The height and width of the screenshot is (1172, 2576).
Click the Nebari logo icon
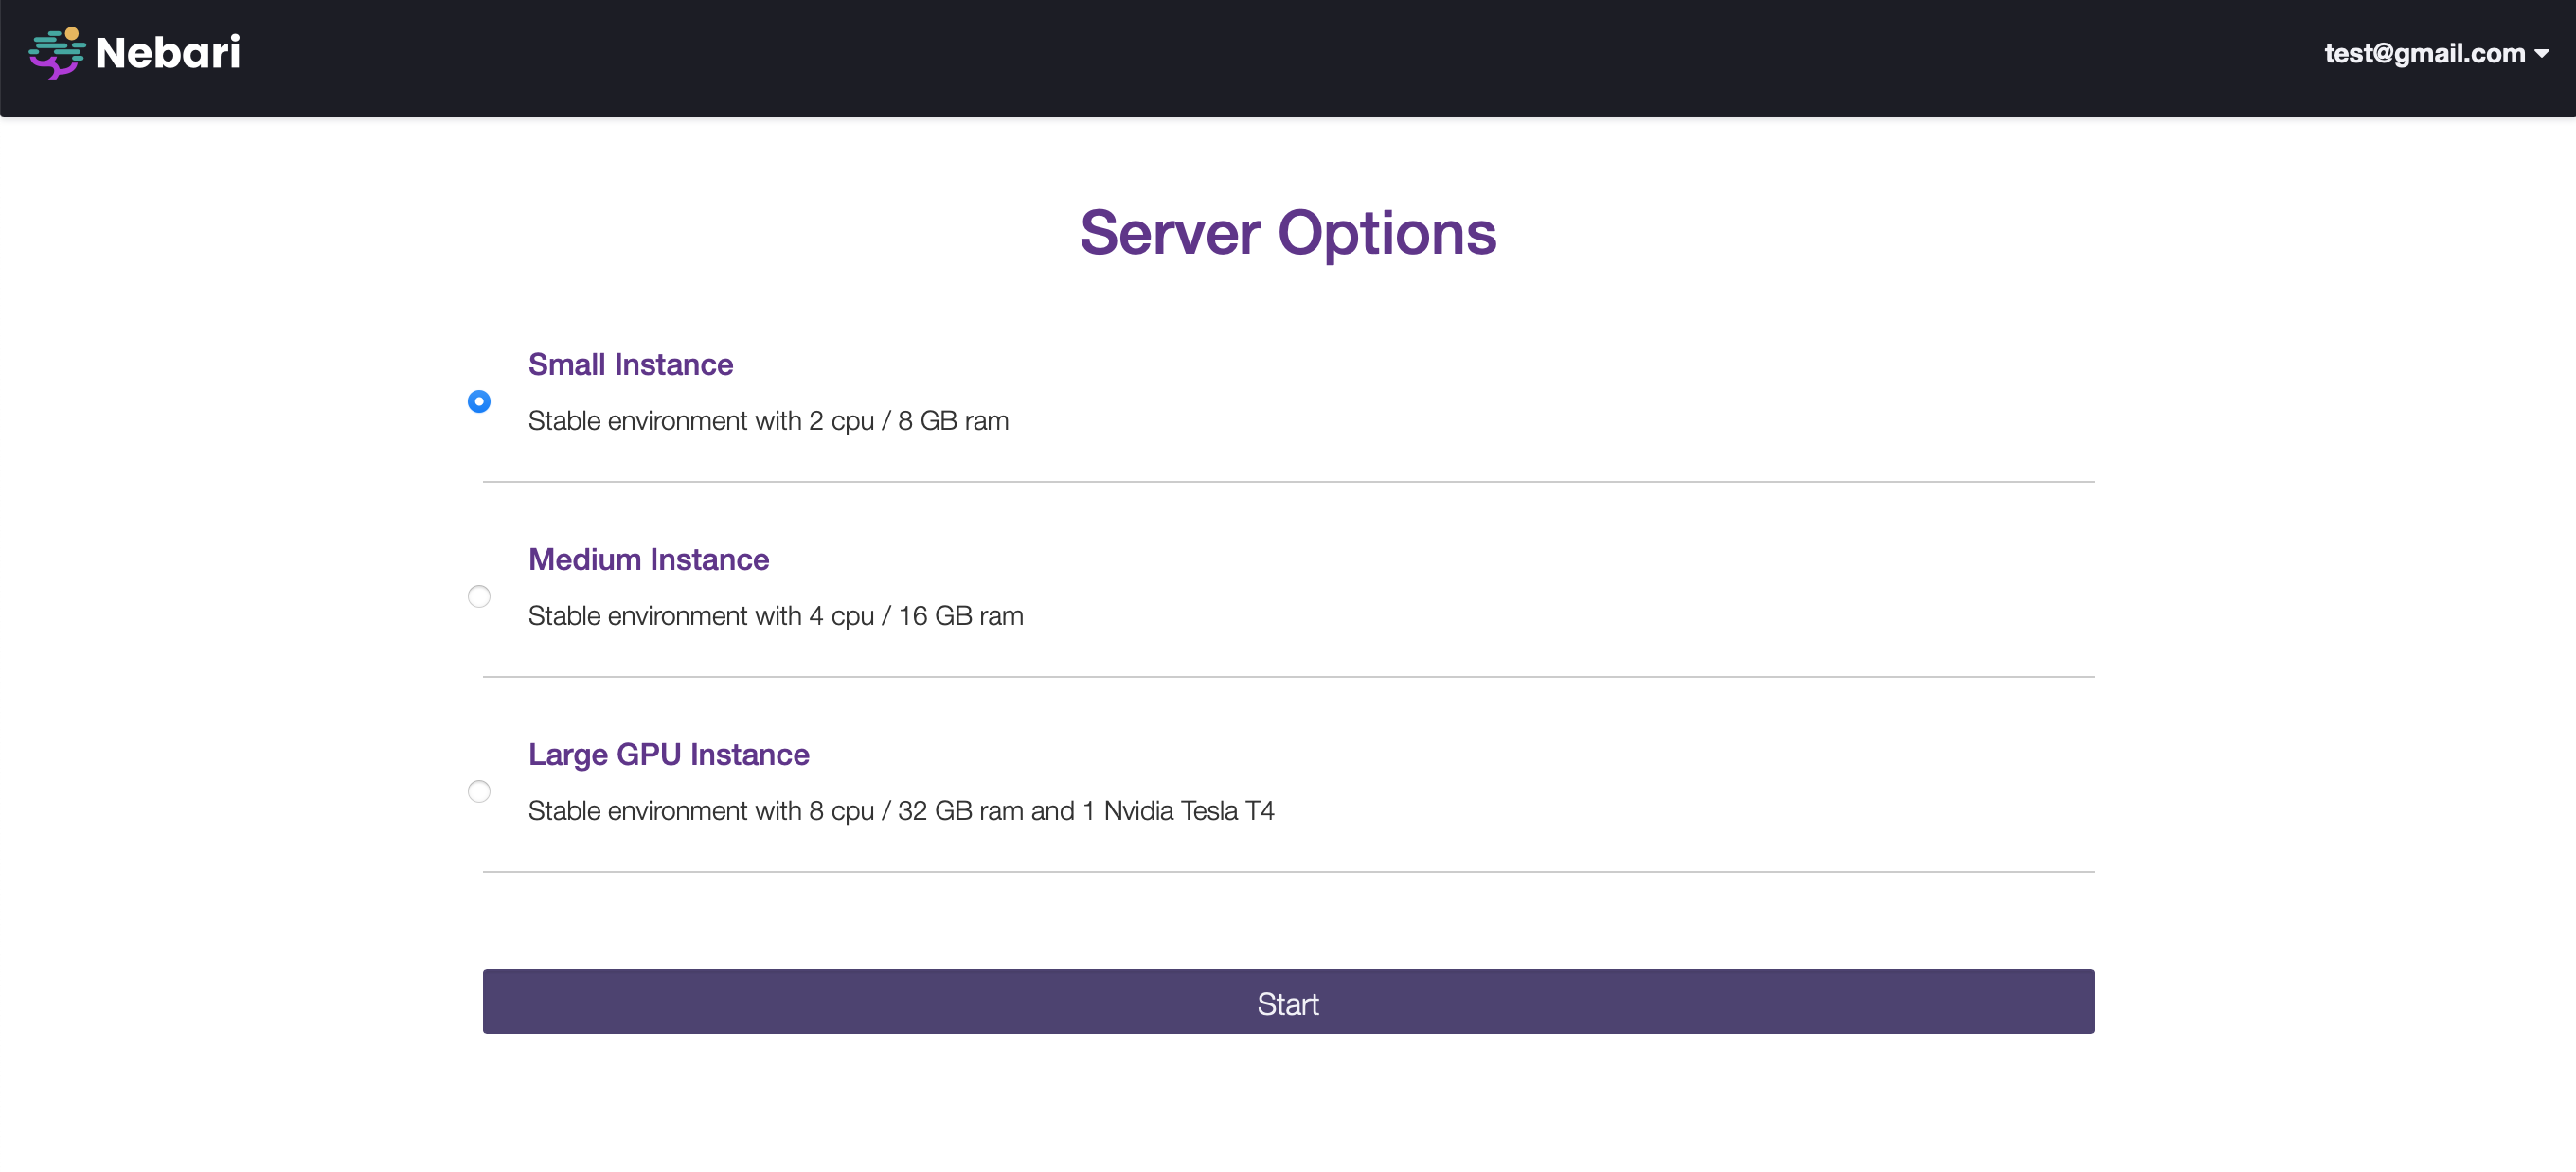pyautogui.click(x=57, y=53)
